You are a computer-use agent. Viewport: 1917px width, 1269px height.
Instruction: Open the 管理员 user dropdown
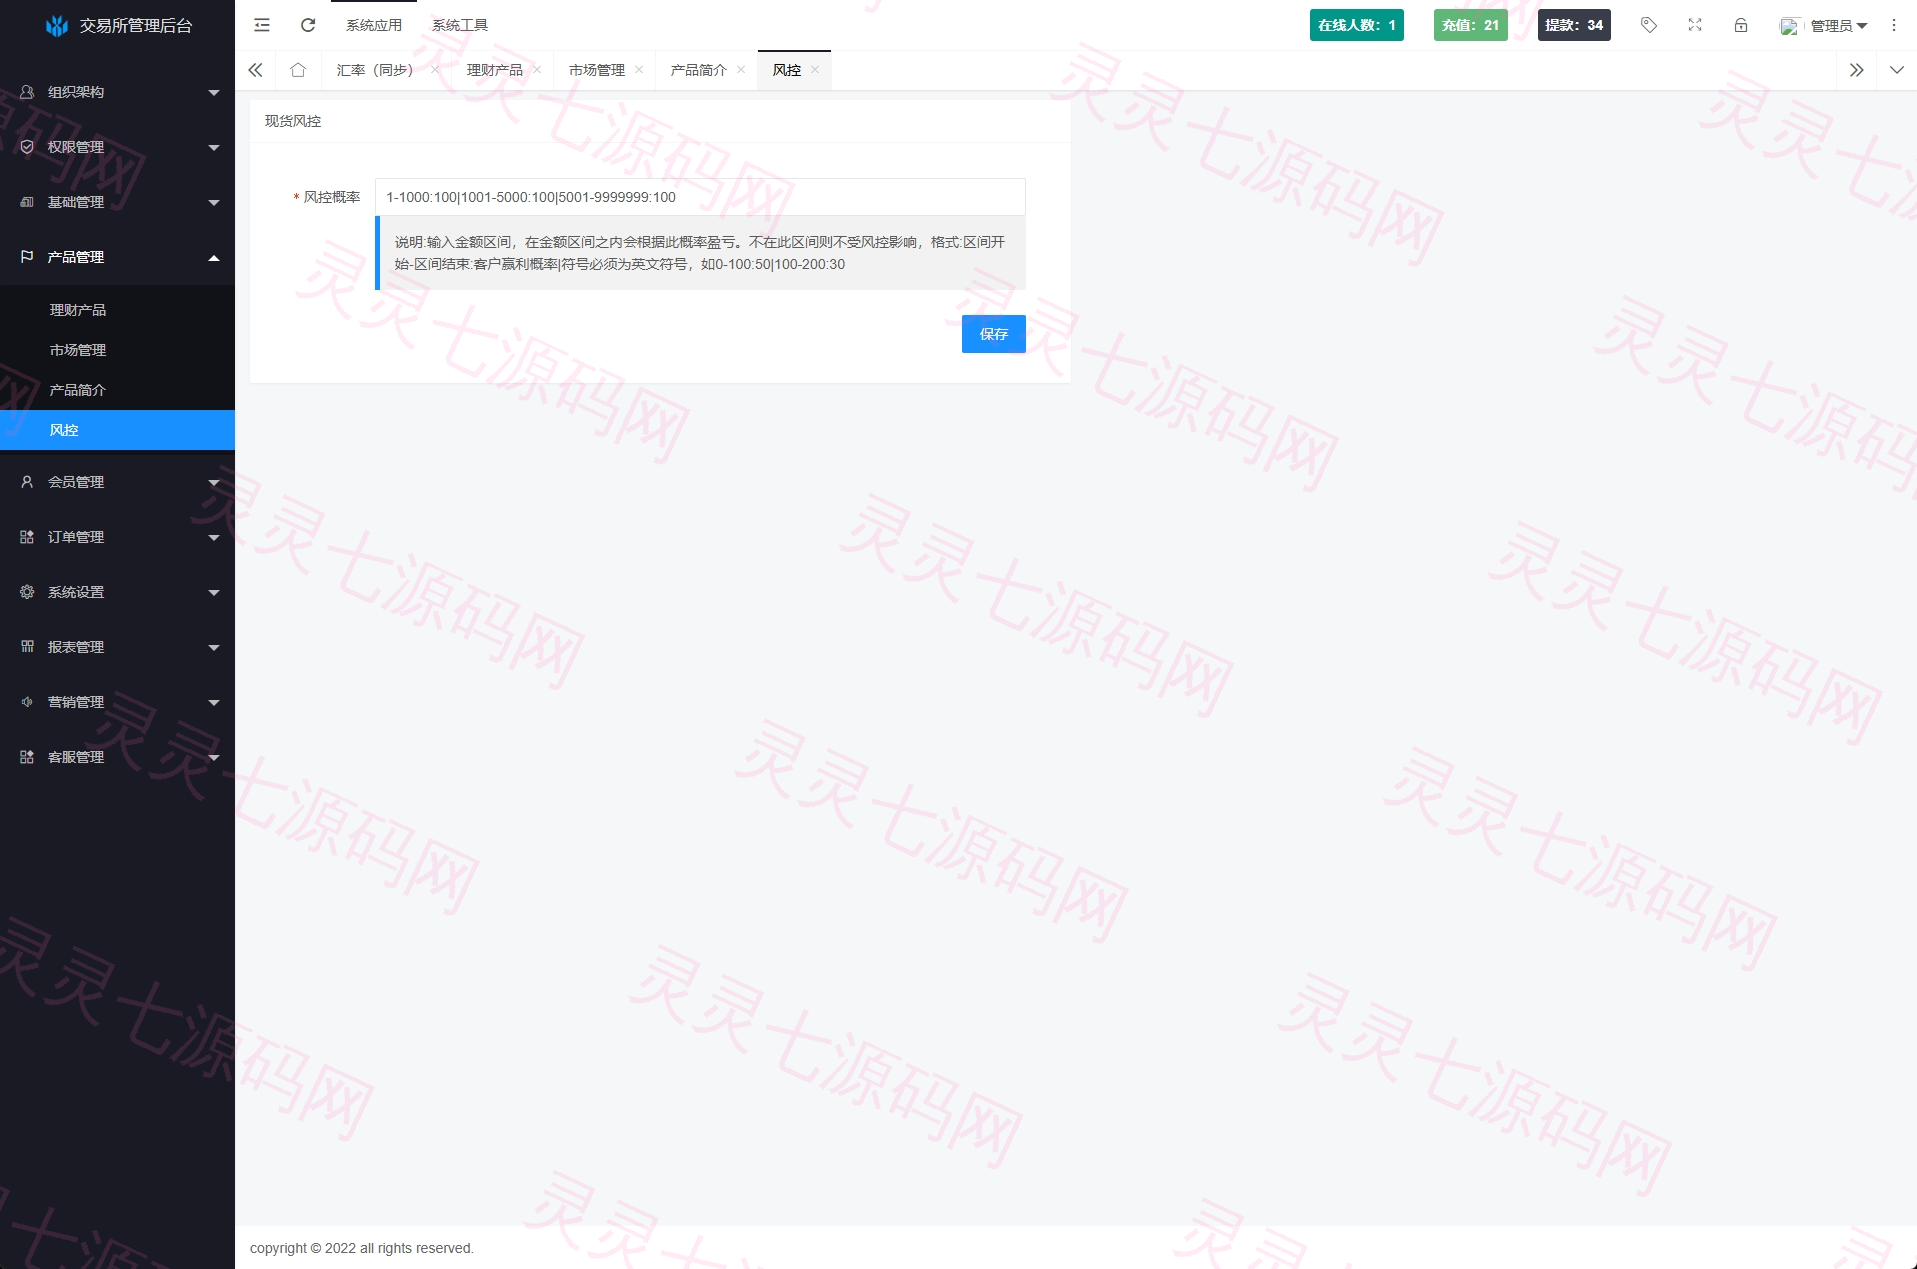(1824, 26)
